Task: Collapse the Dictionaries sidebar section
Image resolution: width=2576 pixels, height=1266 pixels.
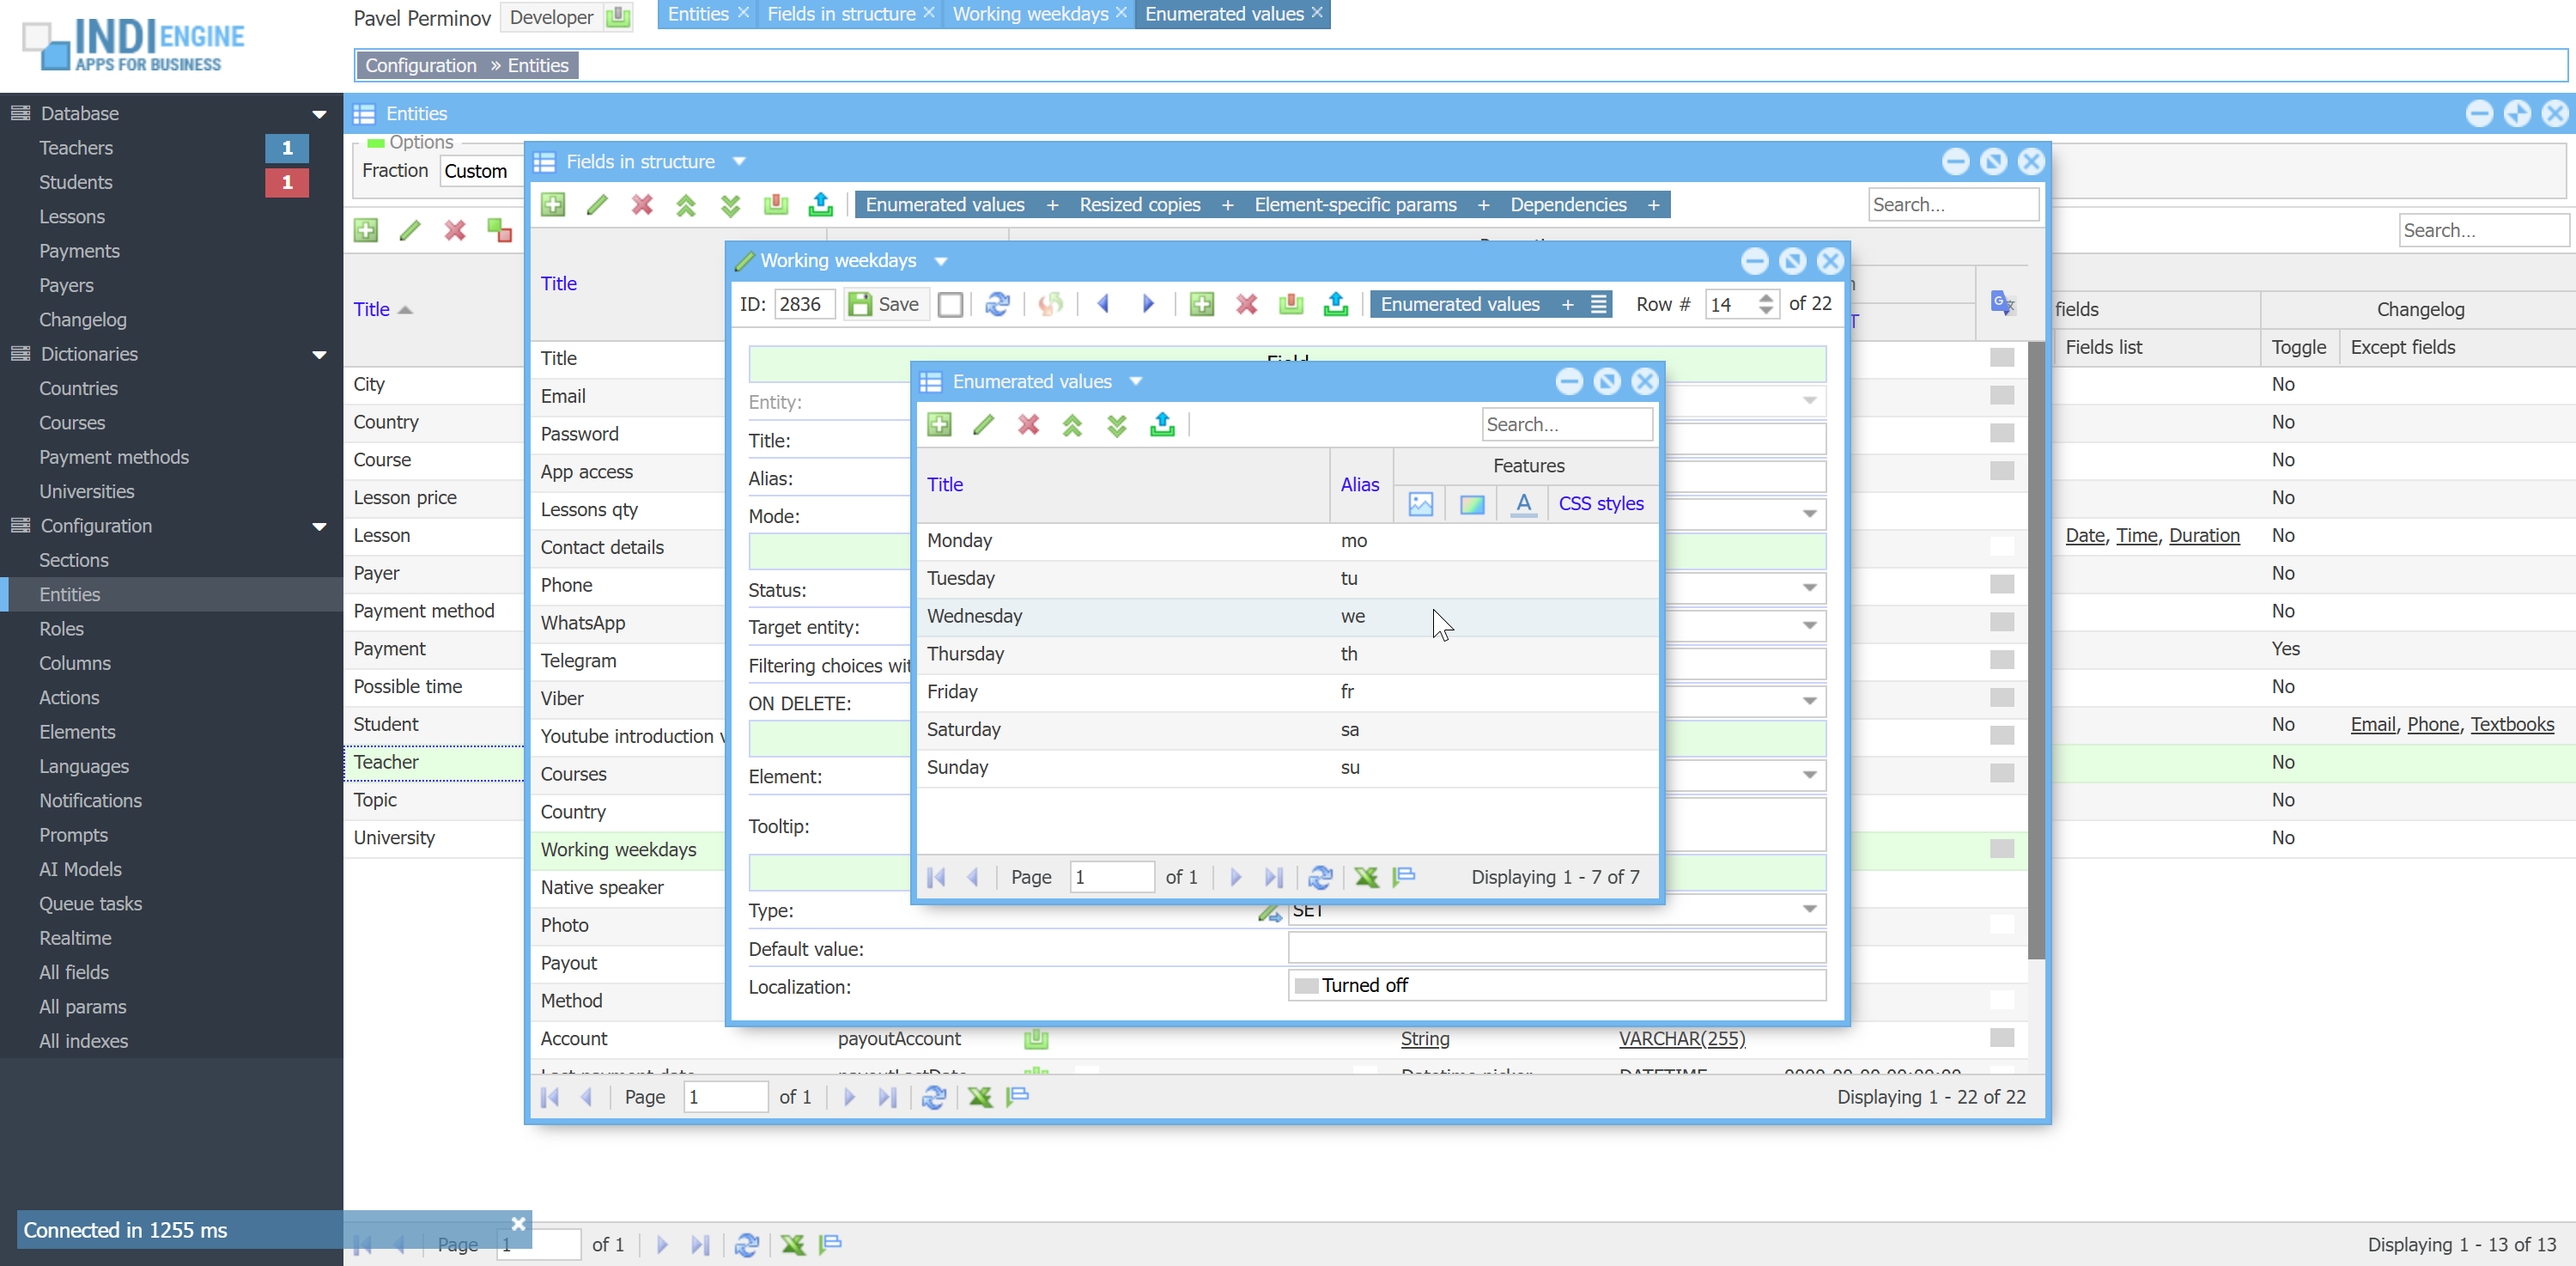Action: pos(319,354)
